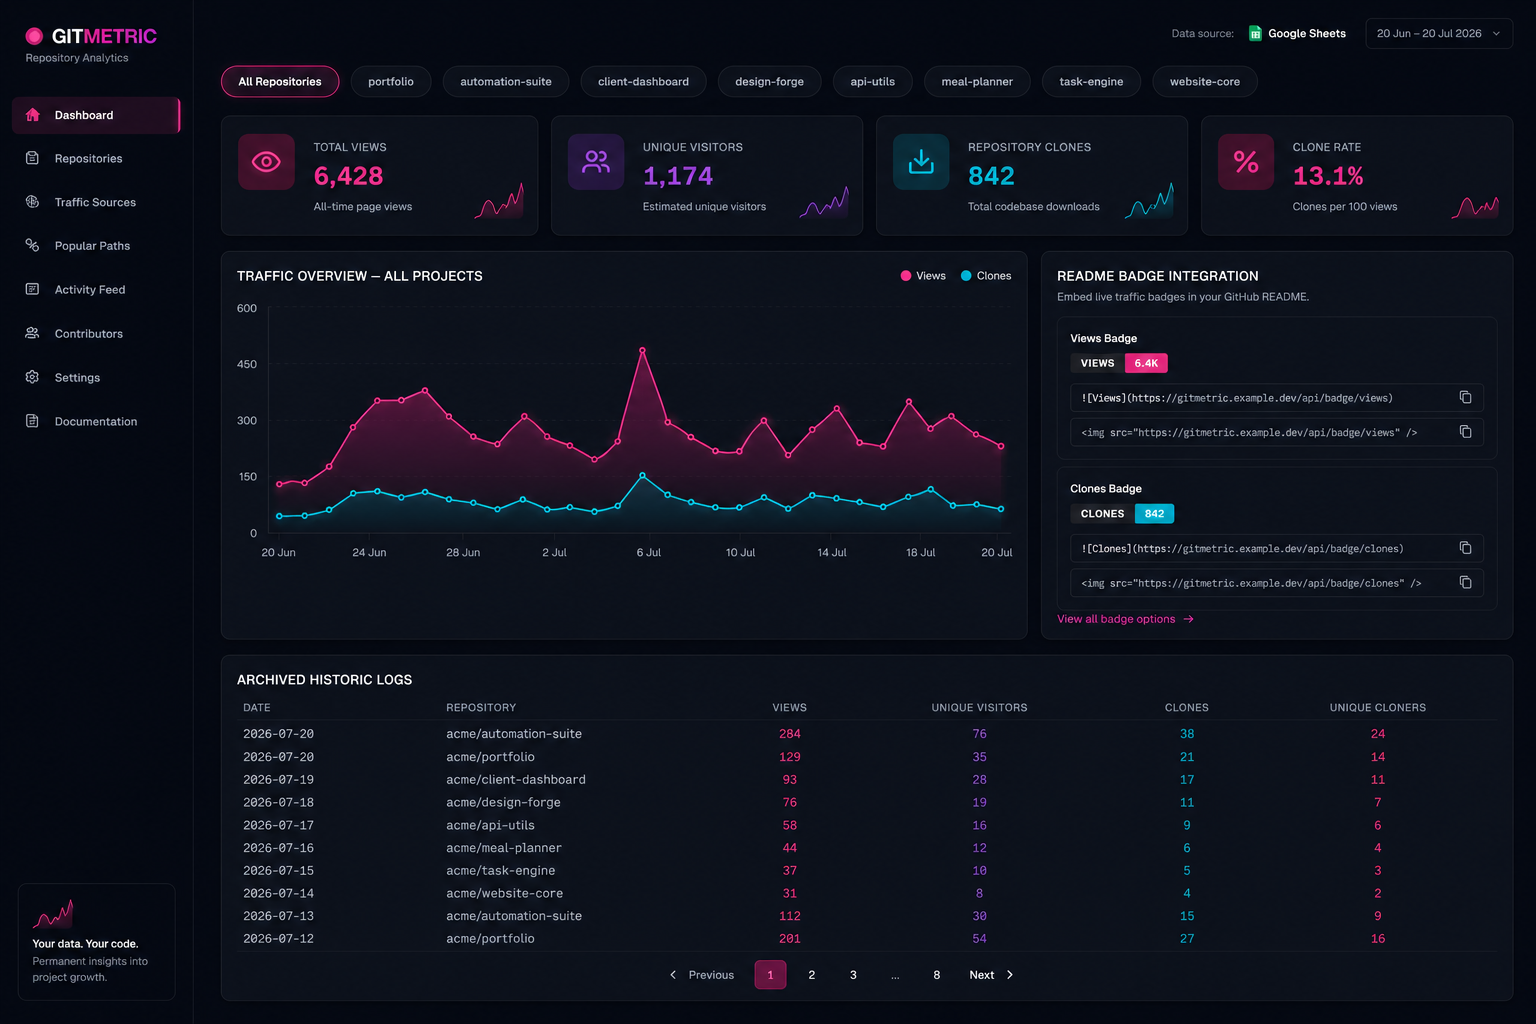Copy the Clones badge img HTML snippet

pos(1465,583)
